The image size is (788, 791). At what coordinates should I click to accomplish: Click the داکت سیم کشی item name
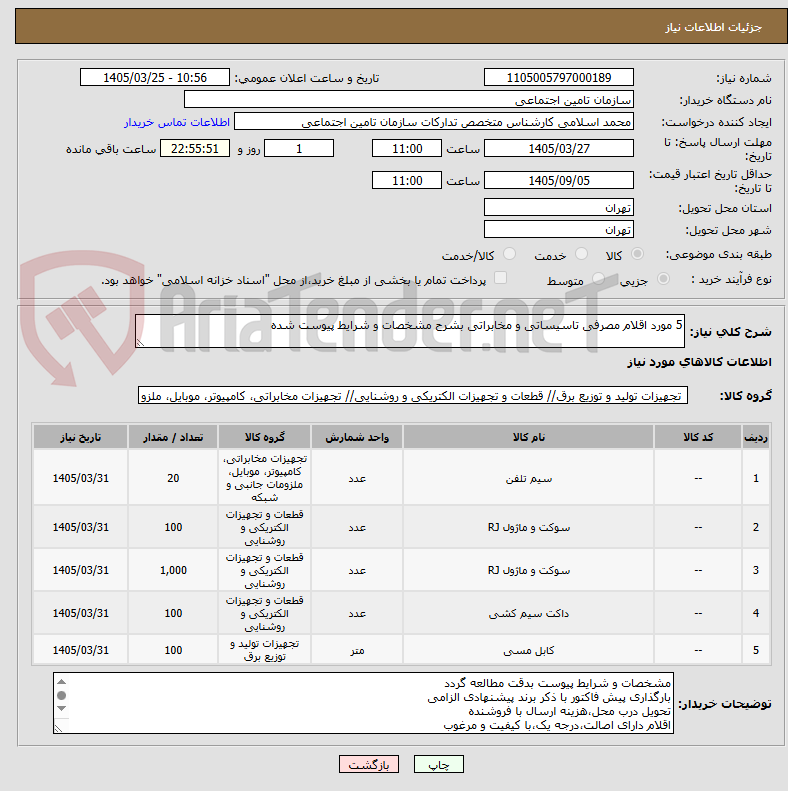tap(529, 613)
